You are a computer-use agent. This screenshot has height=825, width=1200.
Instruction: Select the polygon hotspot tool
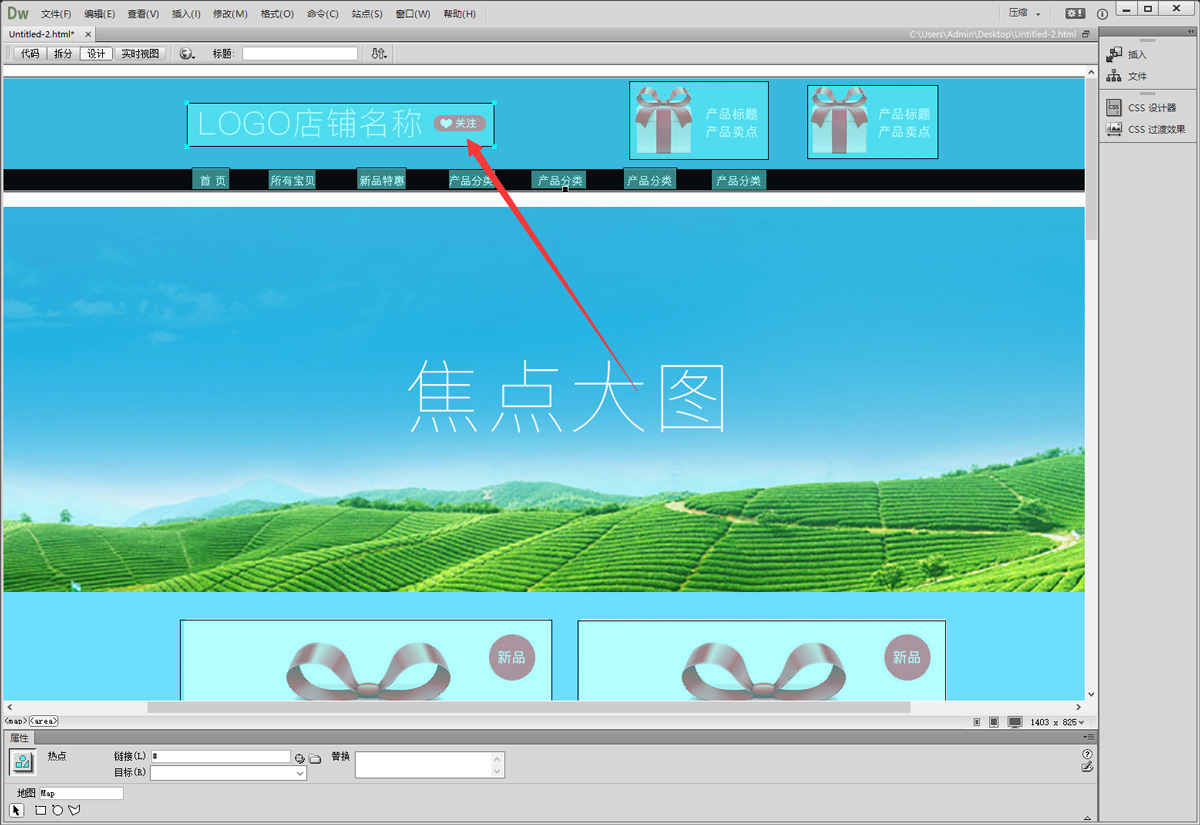[74, 810]
